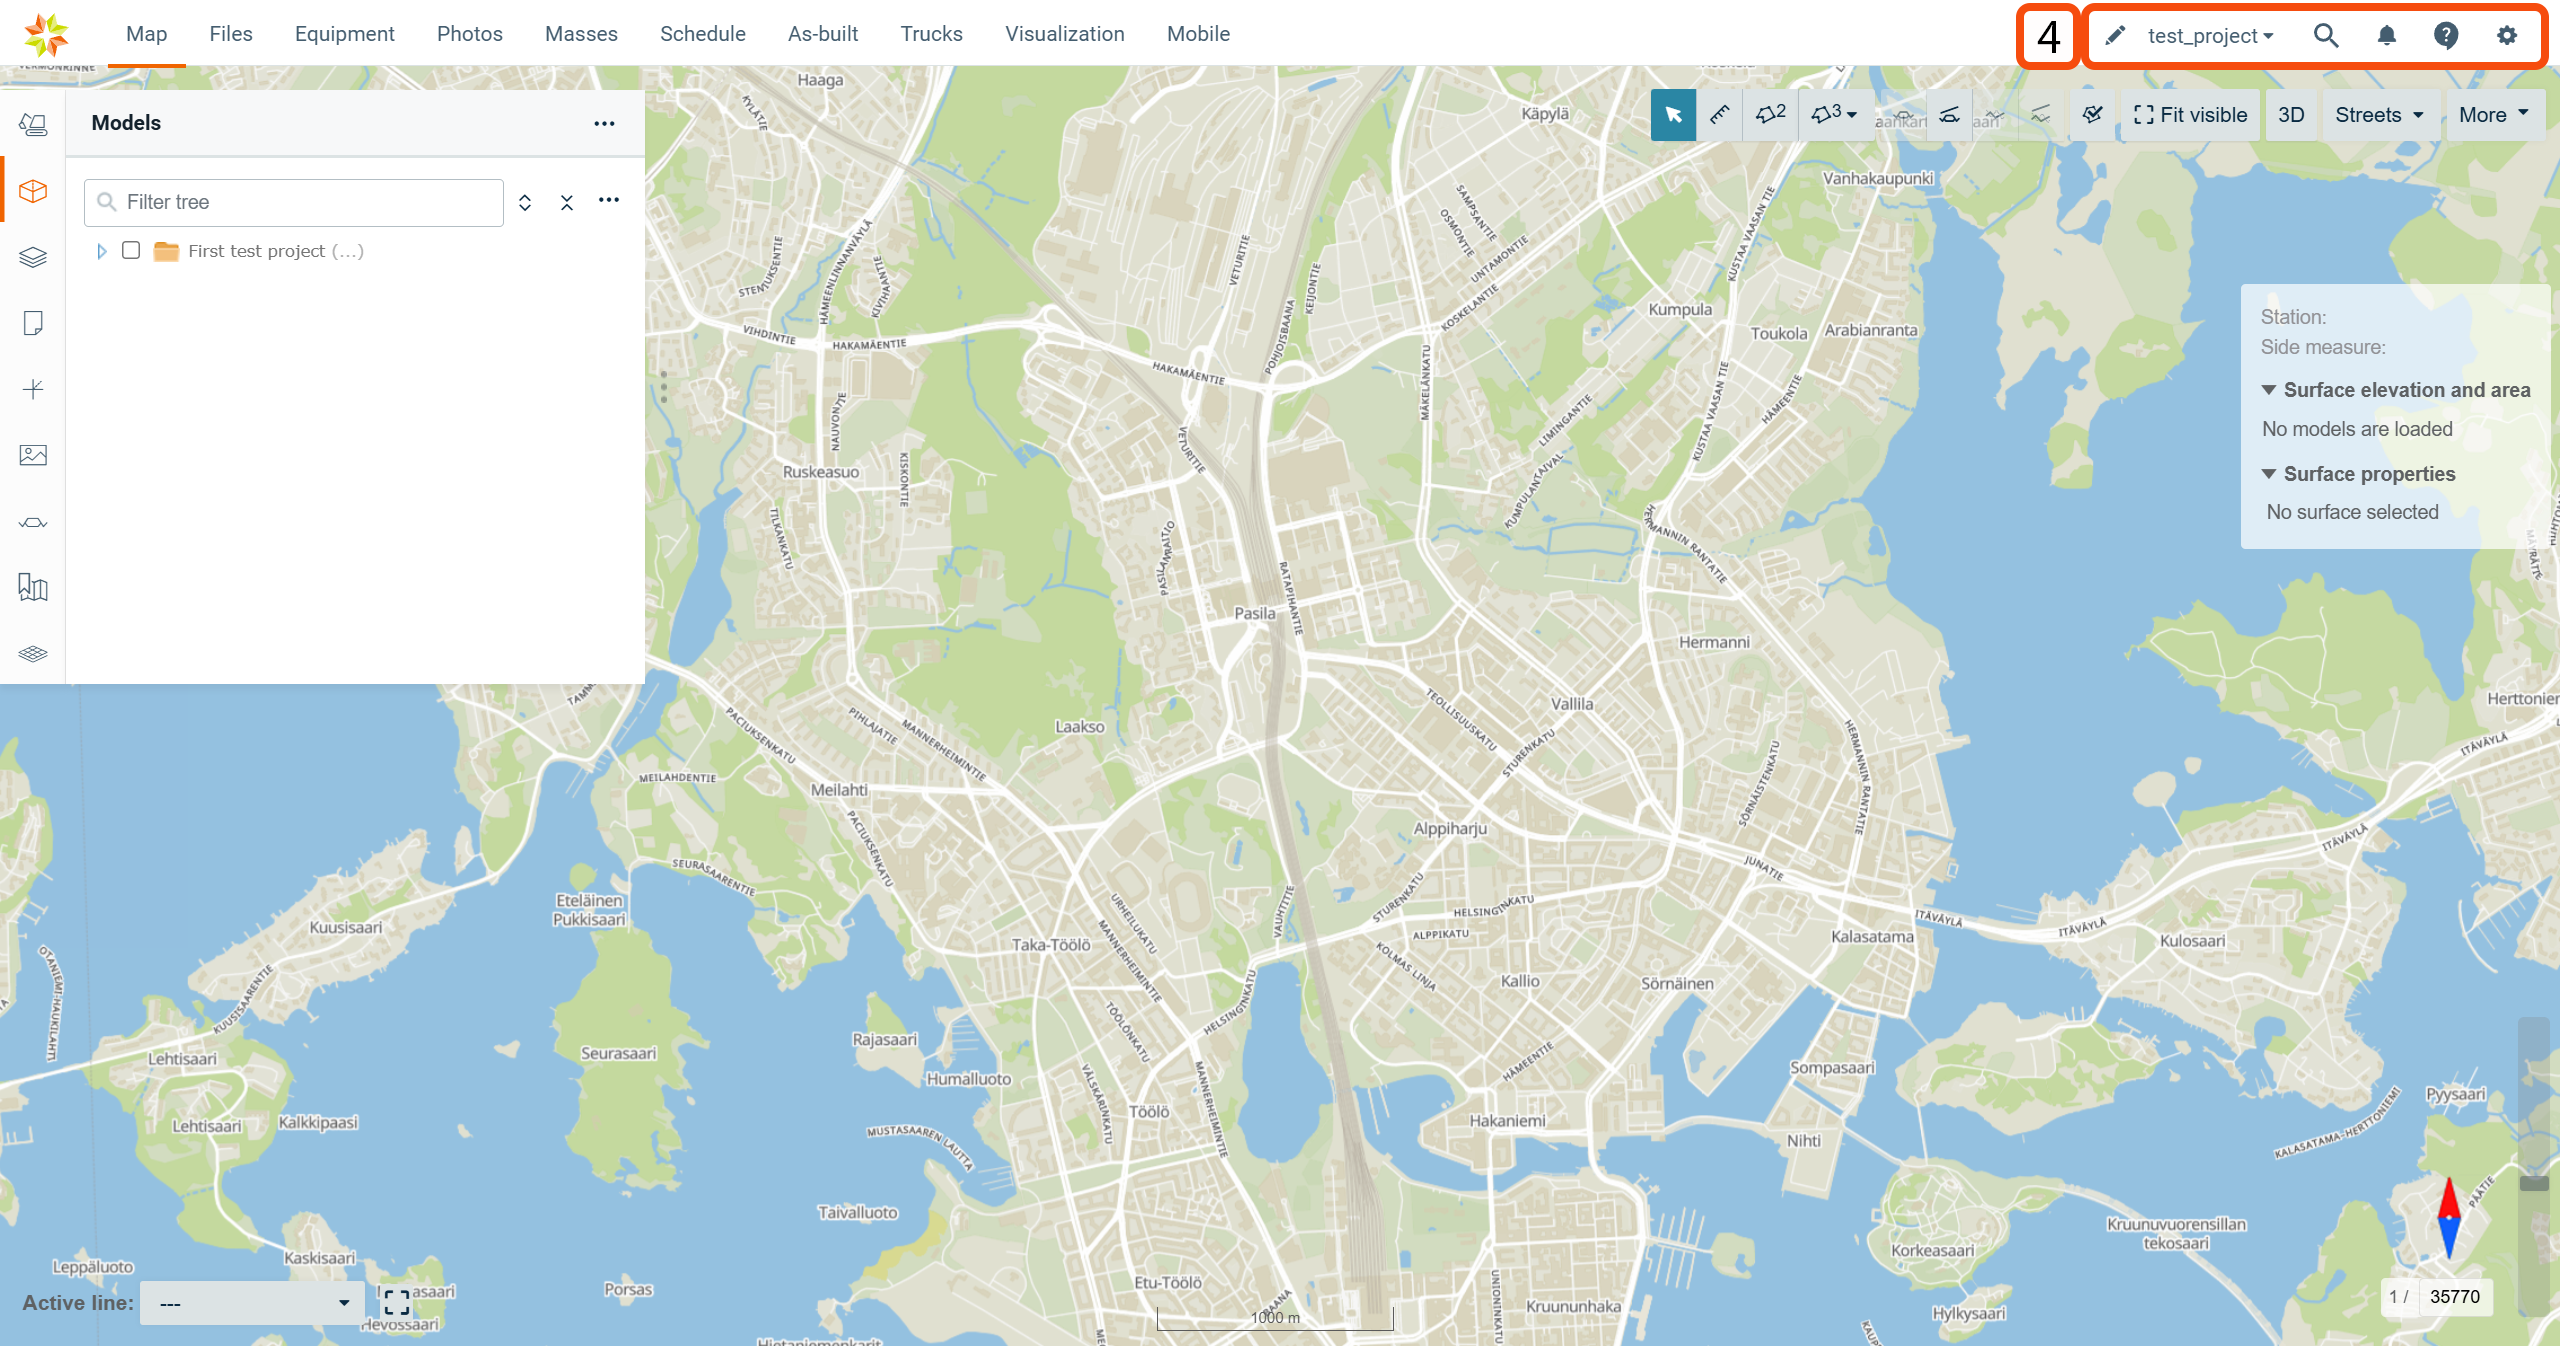Open the images sidebar icon
This screenshot has height=1346, width=2560.
pyautogui.click(x=33, y=455)
